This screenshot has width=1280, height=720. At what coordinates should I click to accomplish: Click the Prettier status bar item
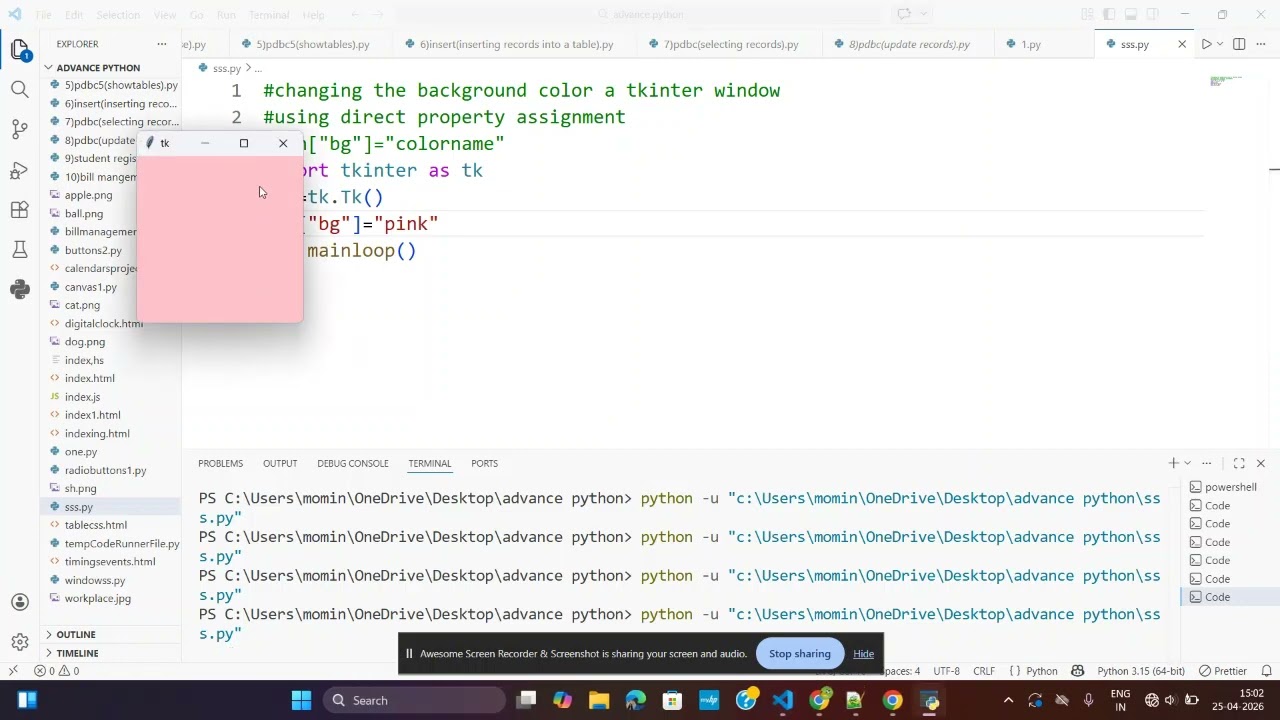pyautogui.click(x=1222, y=671)
